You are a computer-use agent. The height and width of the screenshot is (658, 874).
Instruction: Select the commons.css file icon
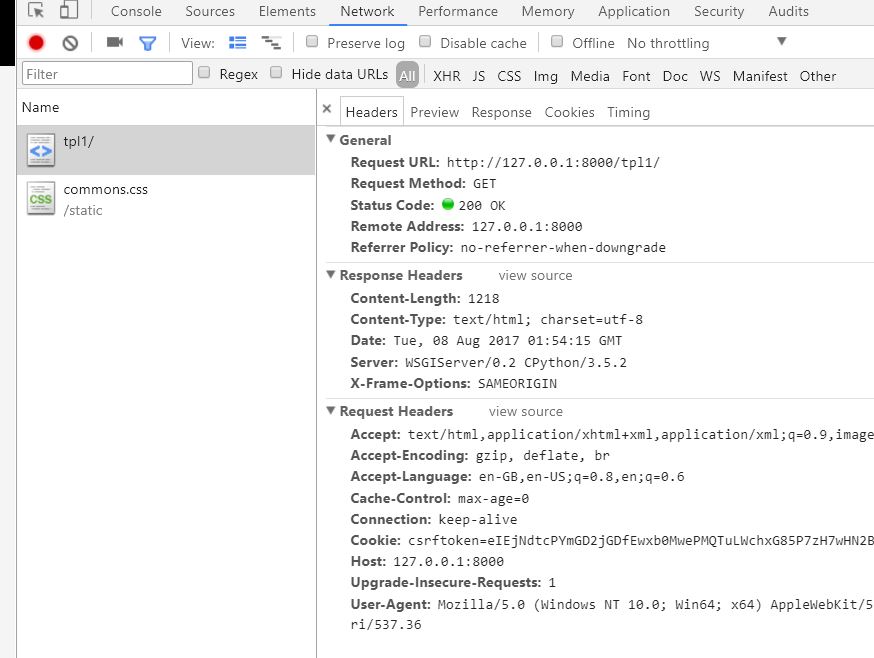coord(41,198)
